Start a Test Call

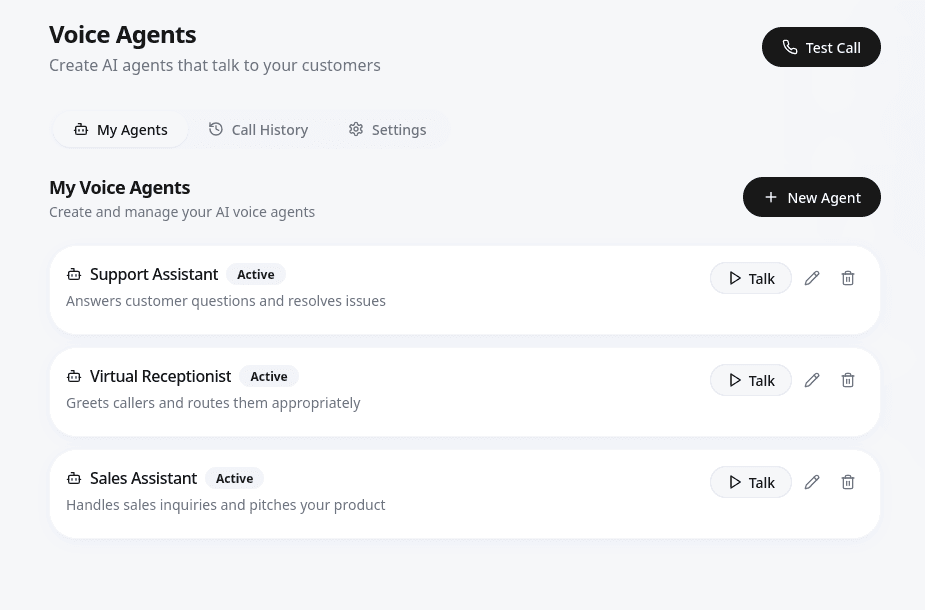tap(821, 47)
